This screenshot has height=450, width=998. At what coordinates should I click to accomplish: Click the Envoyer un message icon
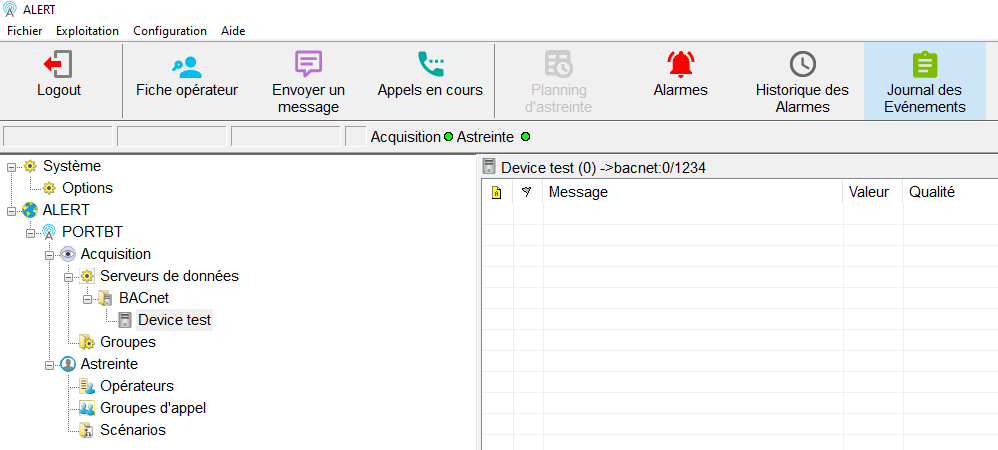point(308,65)
